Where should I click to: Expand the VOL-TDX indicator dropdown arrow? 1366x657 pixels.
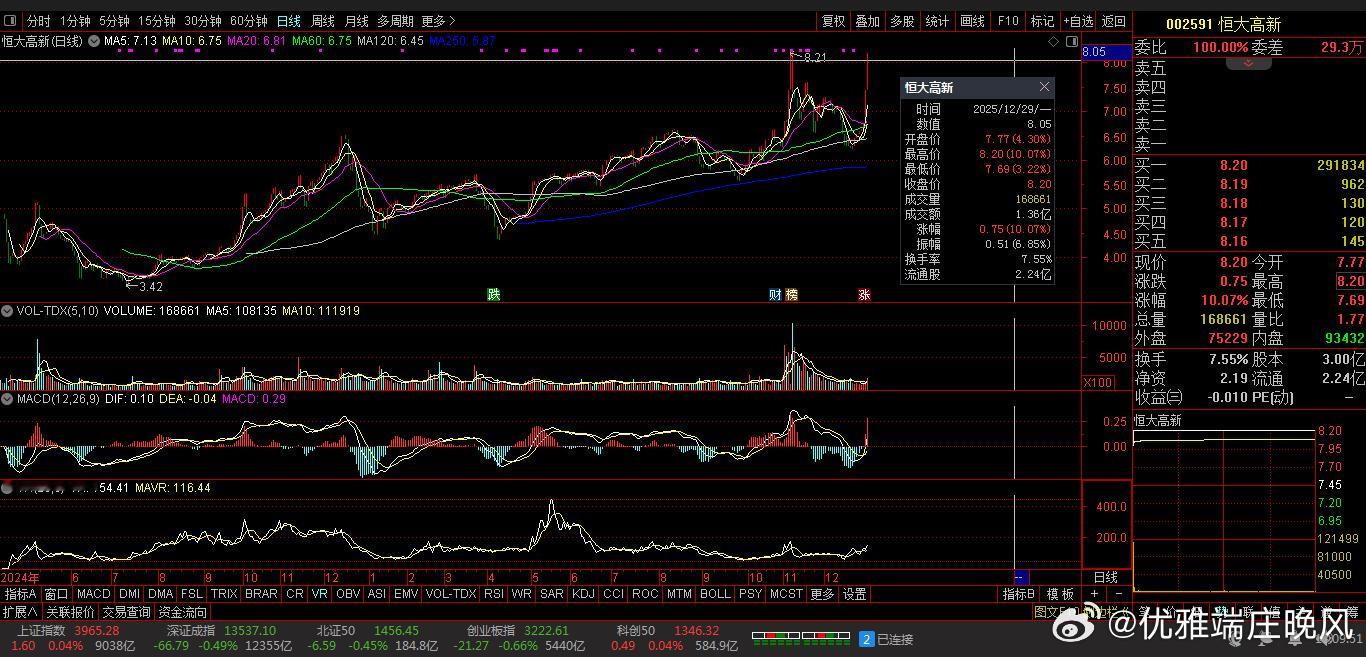coord(7,312)
